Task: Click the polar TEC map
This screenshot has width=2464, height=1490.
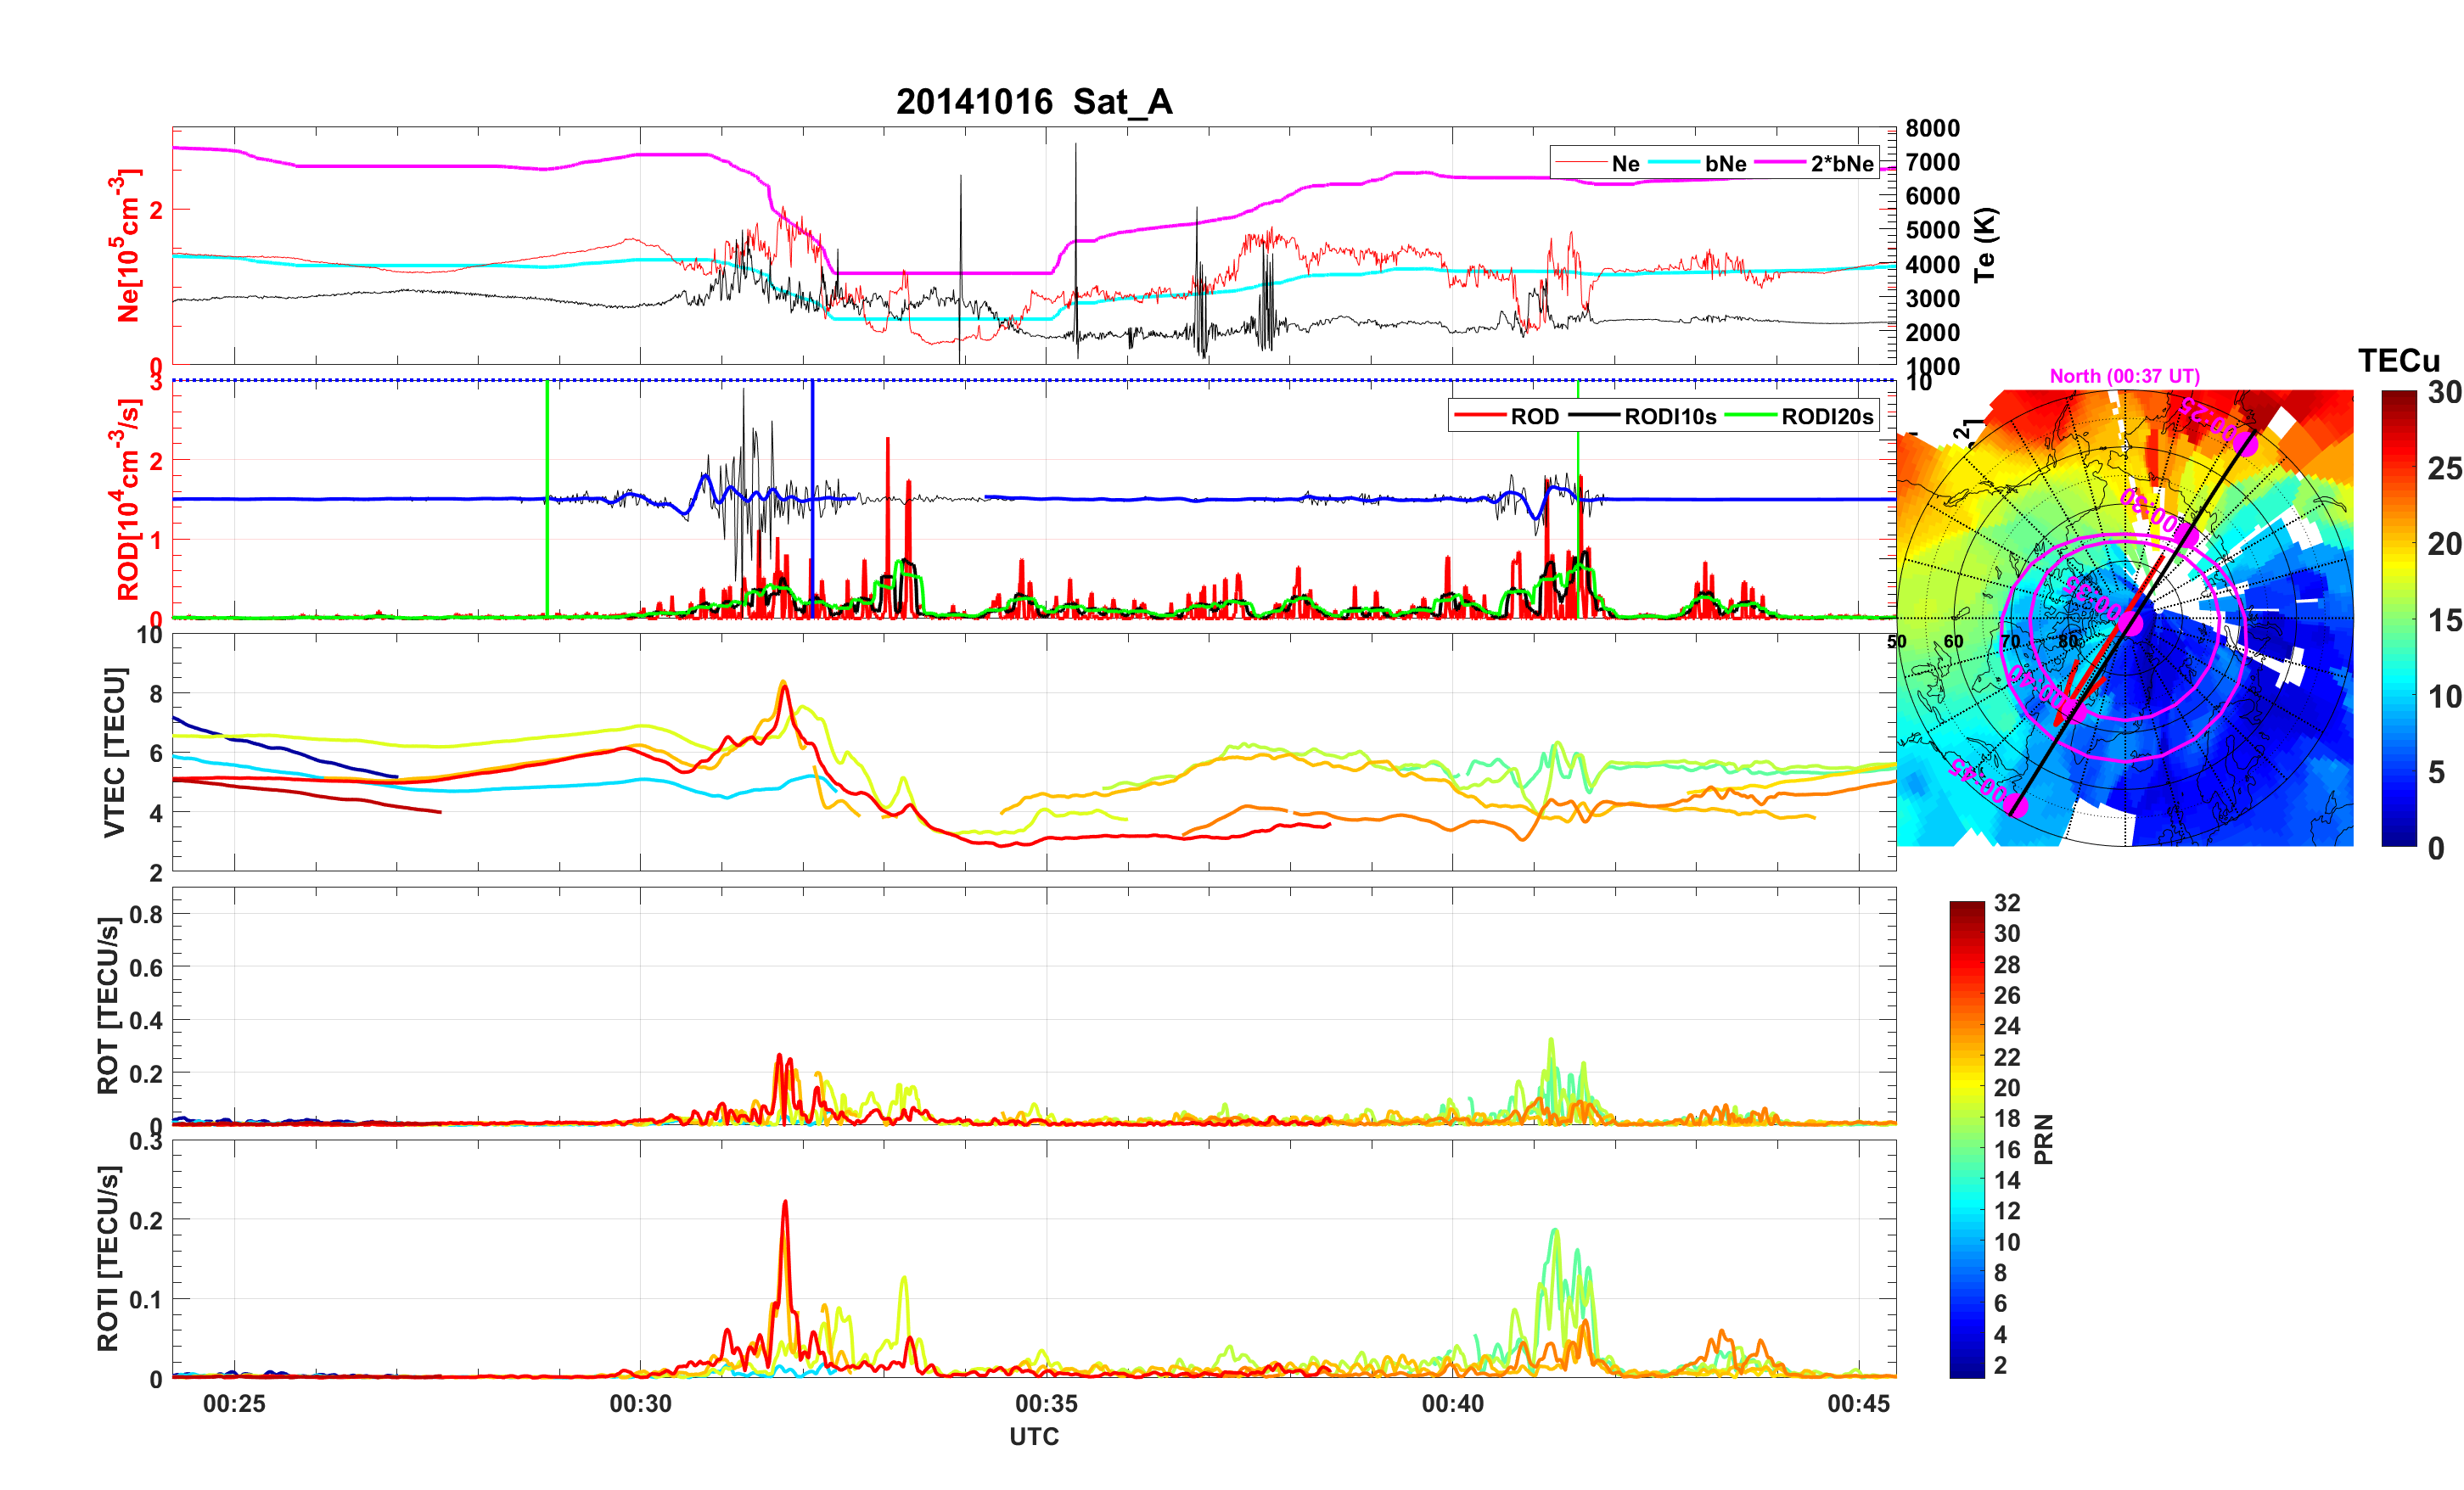Action: click(2124, 618)
